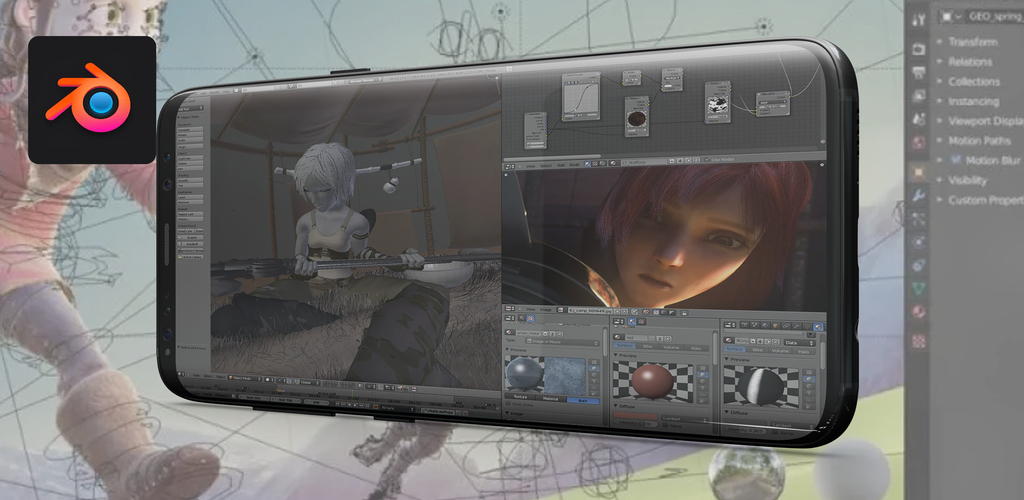Image resolution: width=1024 pixels, height=500 pixels.
Task: Click red sphere material preview thumbnail
Action: pyautogui.click(x=653, y=382)
